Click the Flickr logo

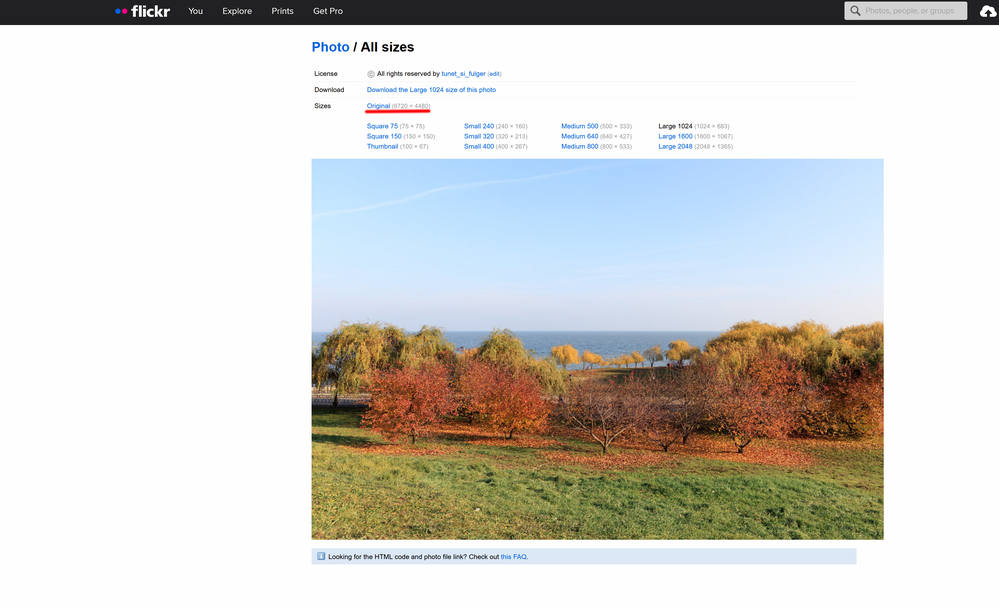(x=145, y=11)
